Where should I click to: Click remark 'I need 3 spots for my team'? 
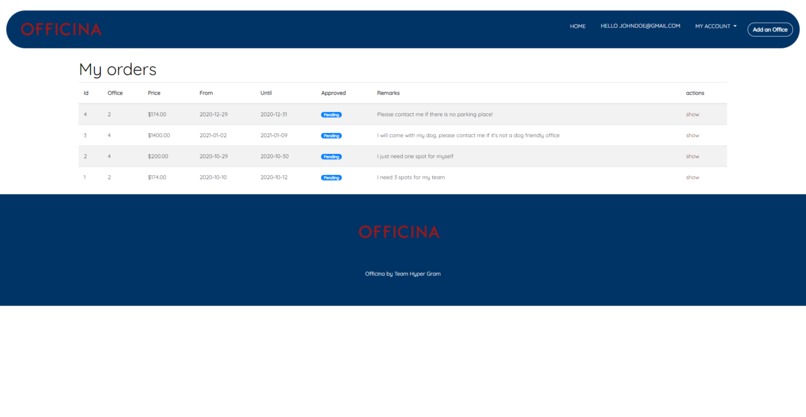click(x=411, y=177)
